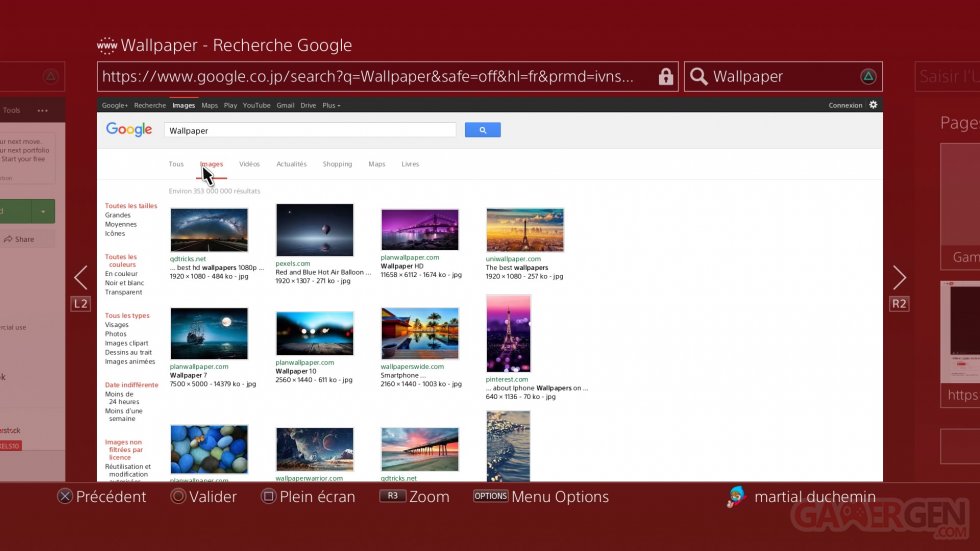Switch to the Vidéos results tab
Viewport: 980px width, 551px height.
point(249,164)
